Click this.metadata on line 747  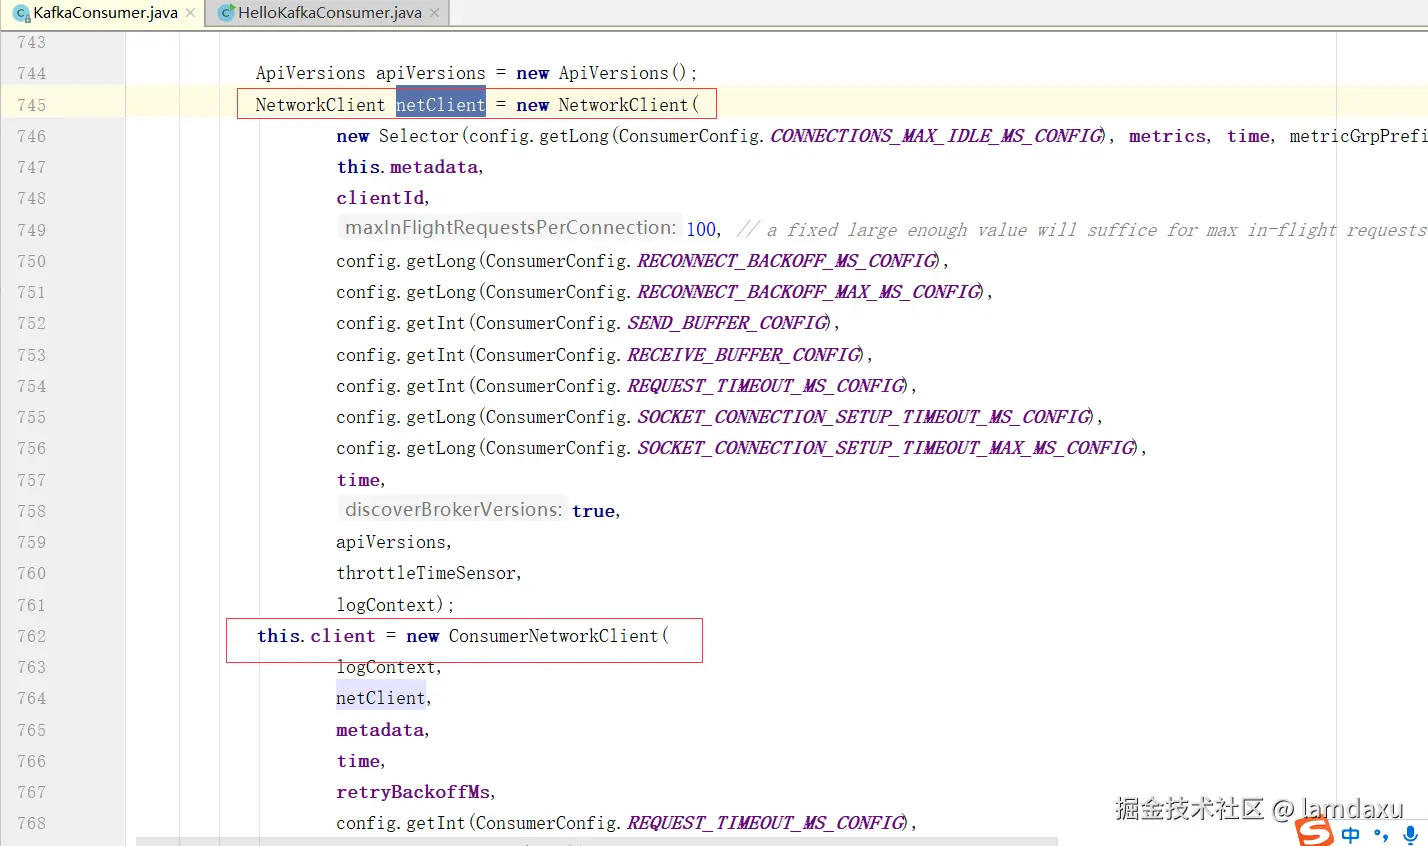coord(407,167)
